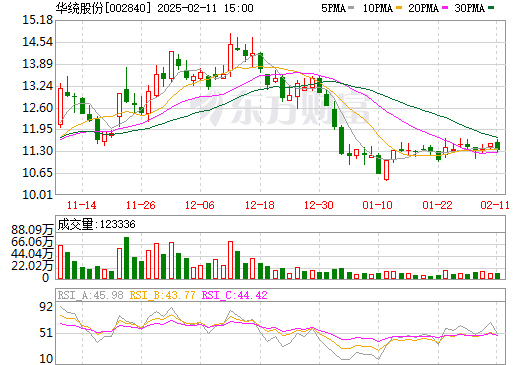This screenshot has height=365, width=520.
Task: Click the 成交量:123336 volume label
Action: tap(97, 224)
